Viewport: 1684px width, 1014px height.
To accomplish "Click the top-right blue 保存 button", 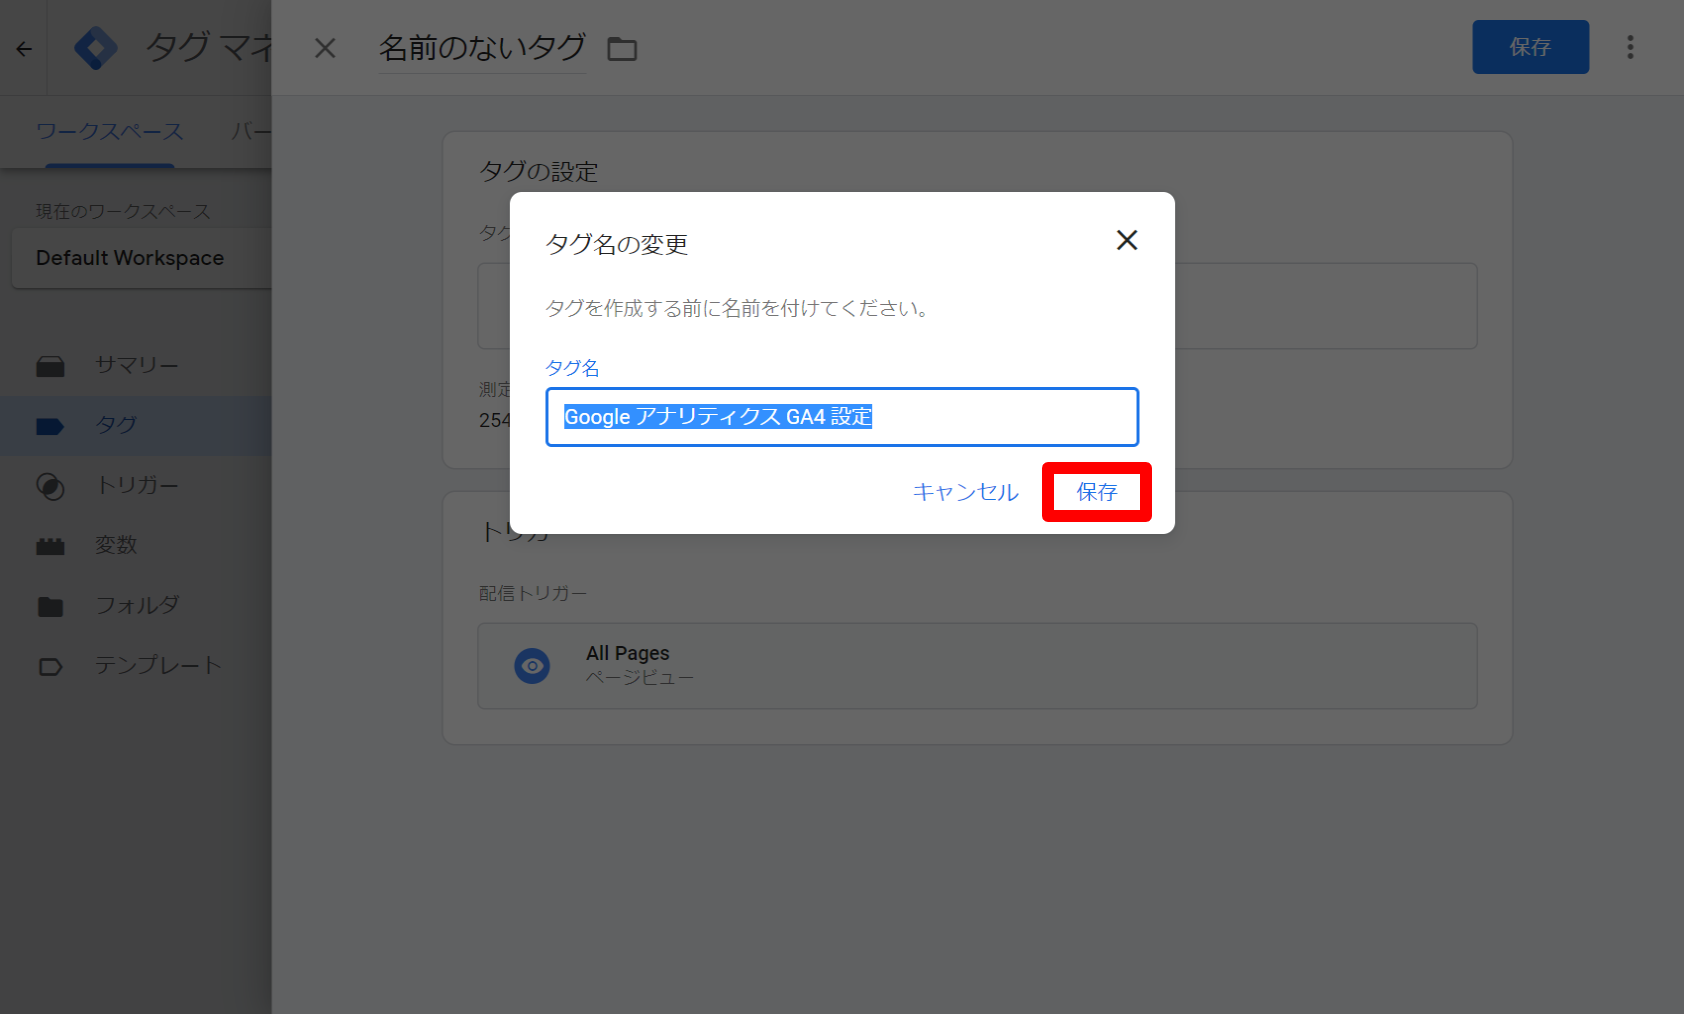I will point(1530,47).
